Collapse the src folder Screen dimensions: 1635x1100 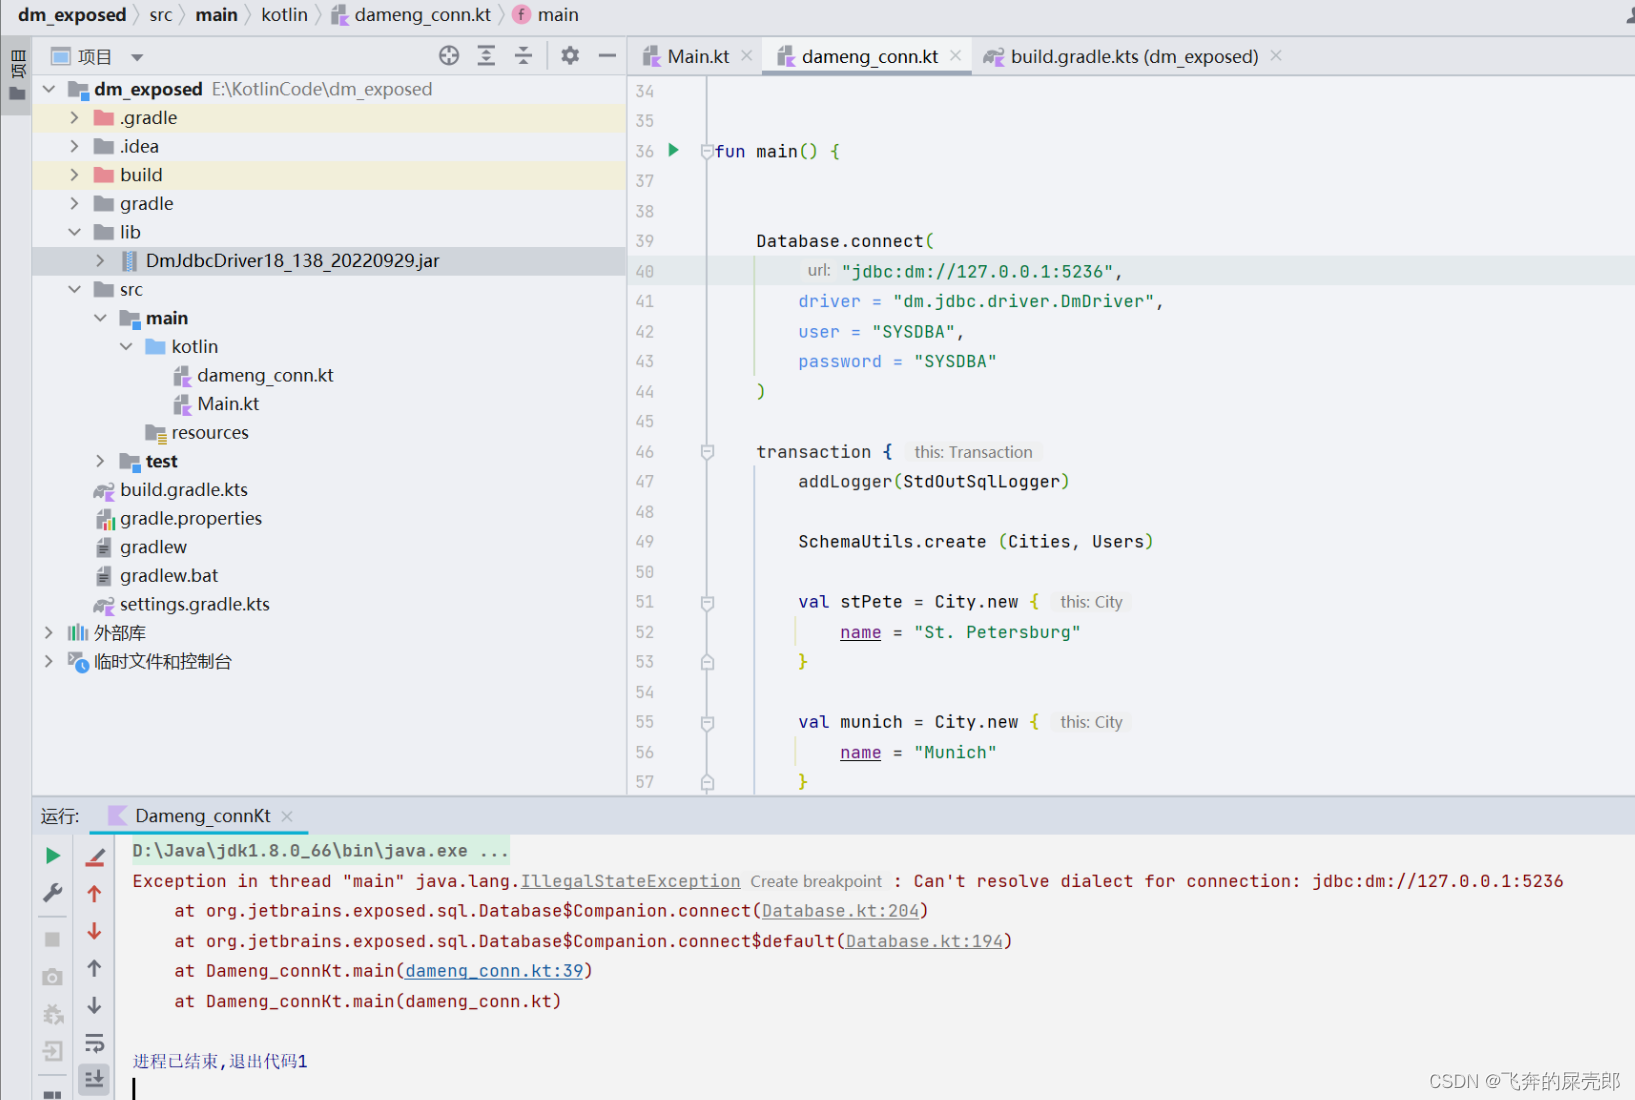click(74, 289)
